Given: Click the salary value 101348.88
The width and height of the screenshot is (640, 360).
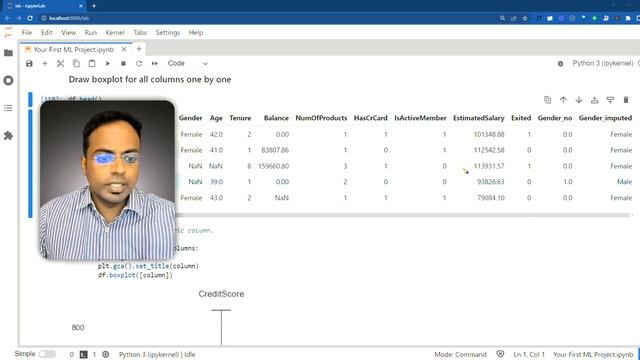Looking at the screenshot, I should coord(489,134).
